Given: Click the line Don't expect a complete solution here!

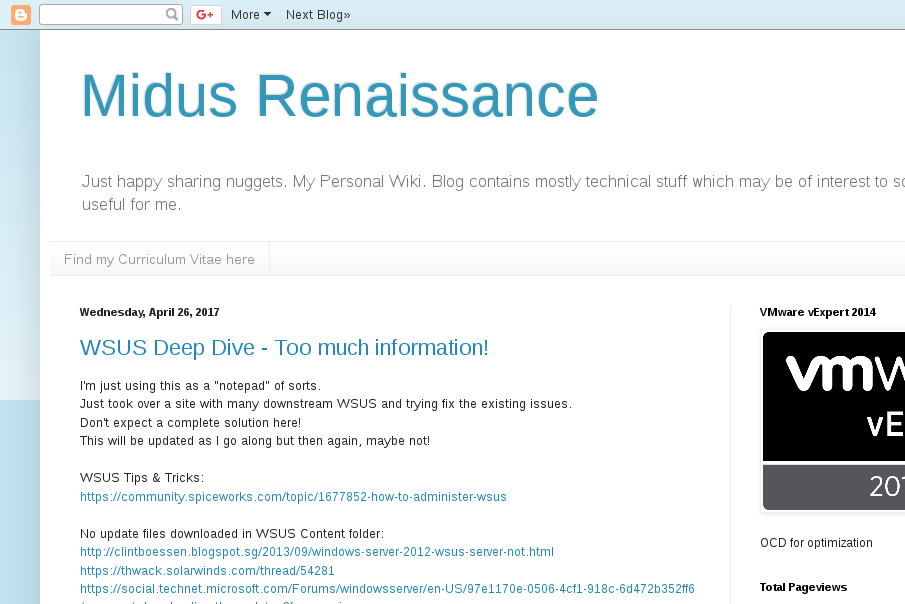Looking at the screenshot, I should coord(190,423).
